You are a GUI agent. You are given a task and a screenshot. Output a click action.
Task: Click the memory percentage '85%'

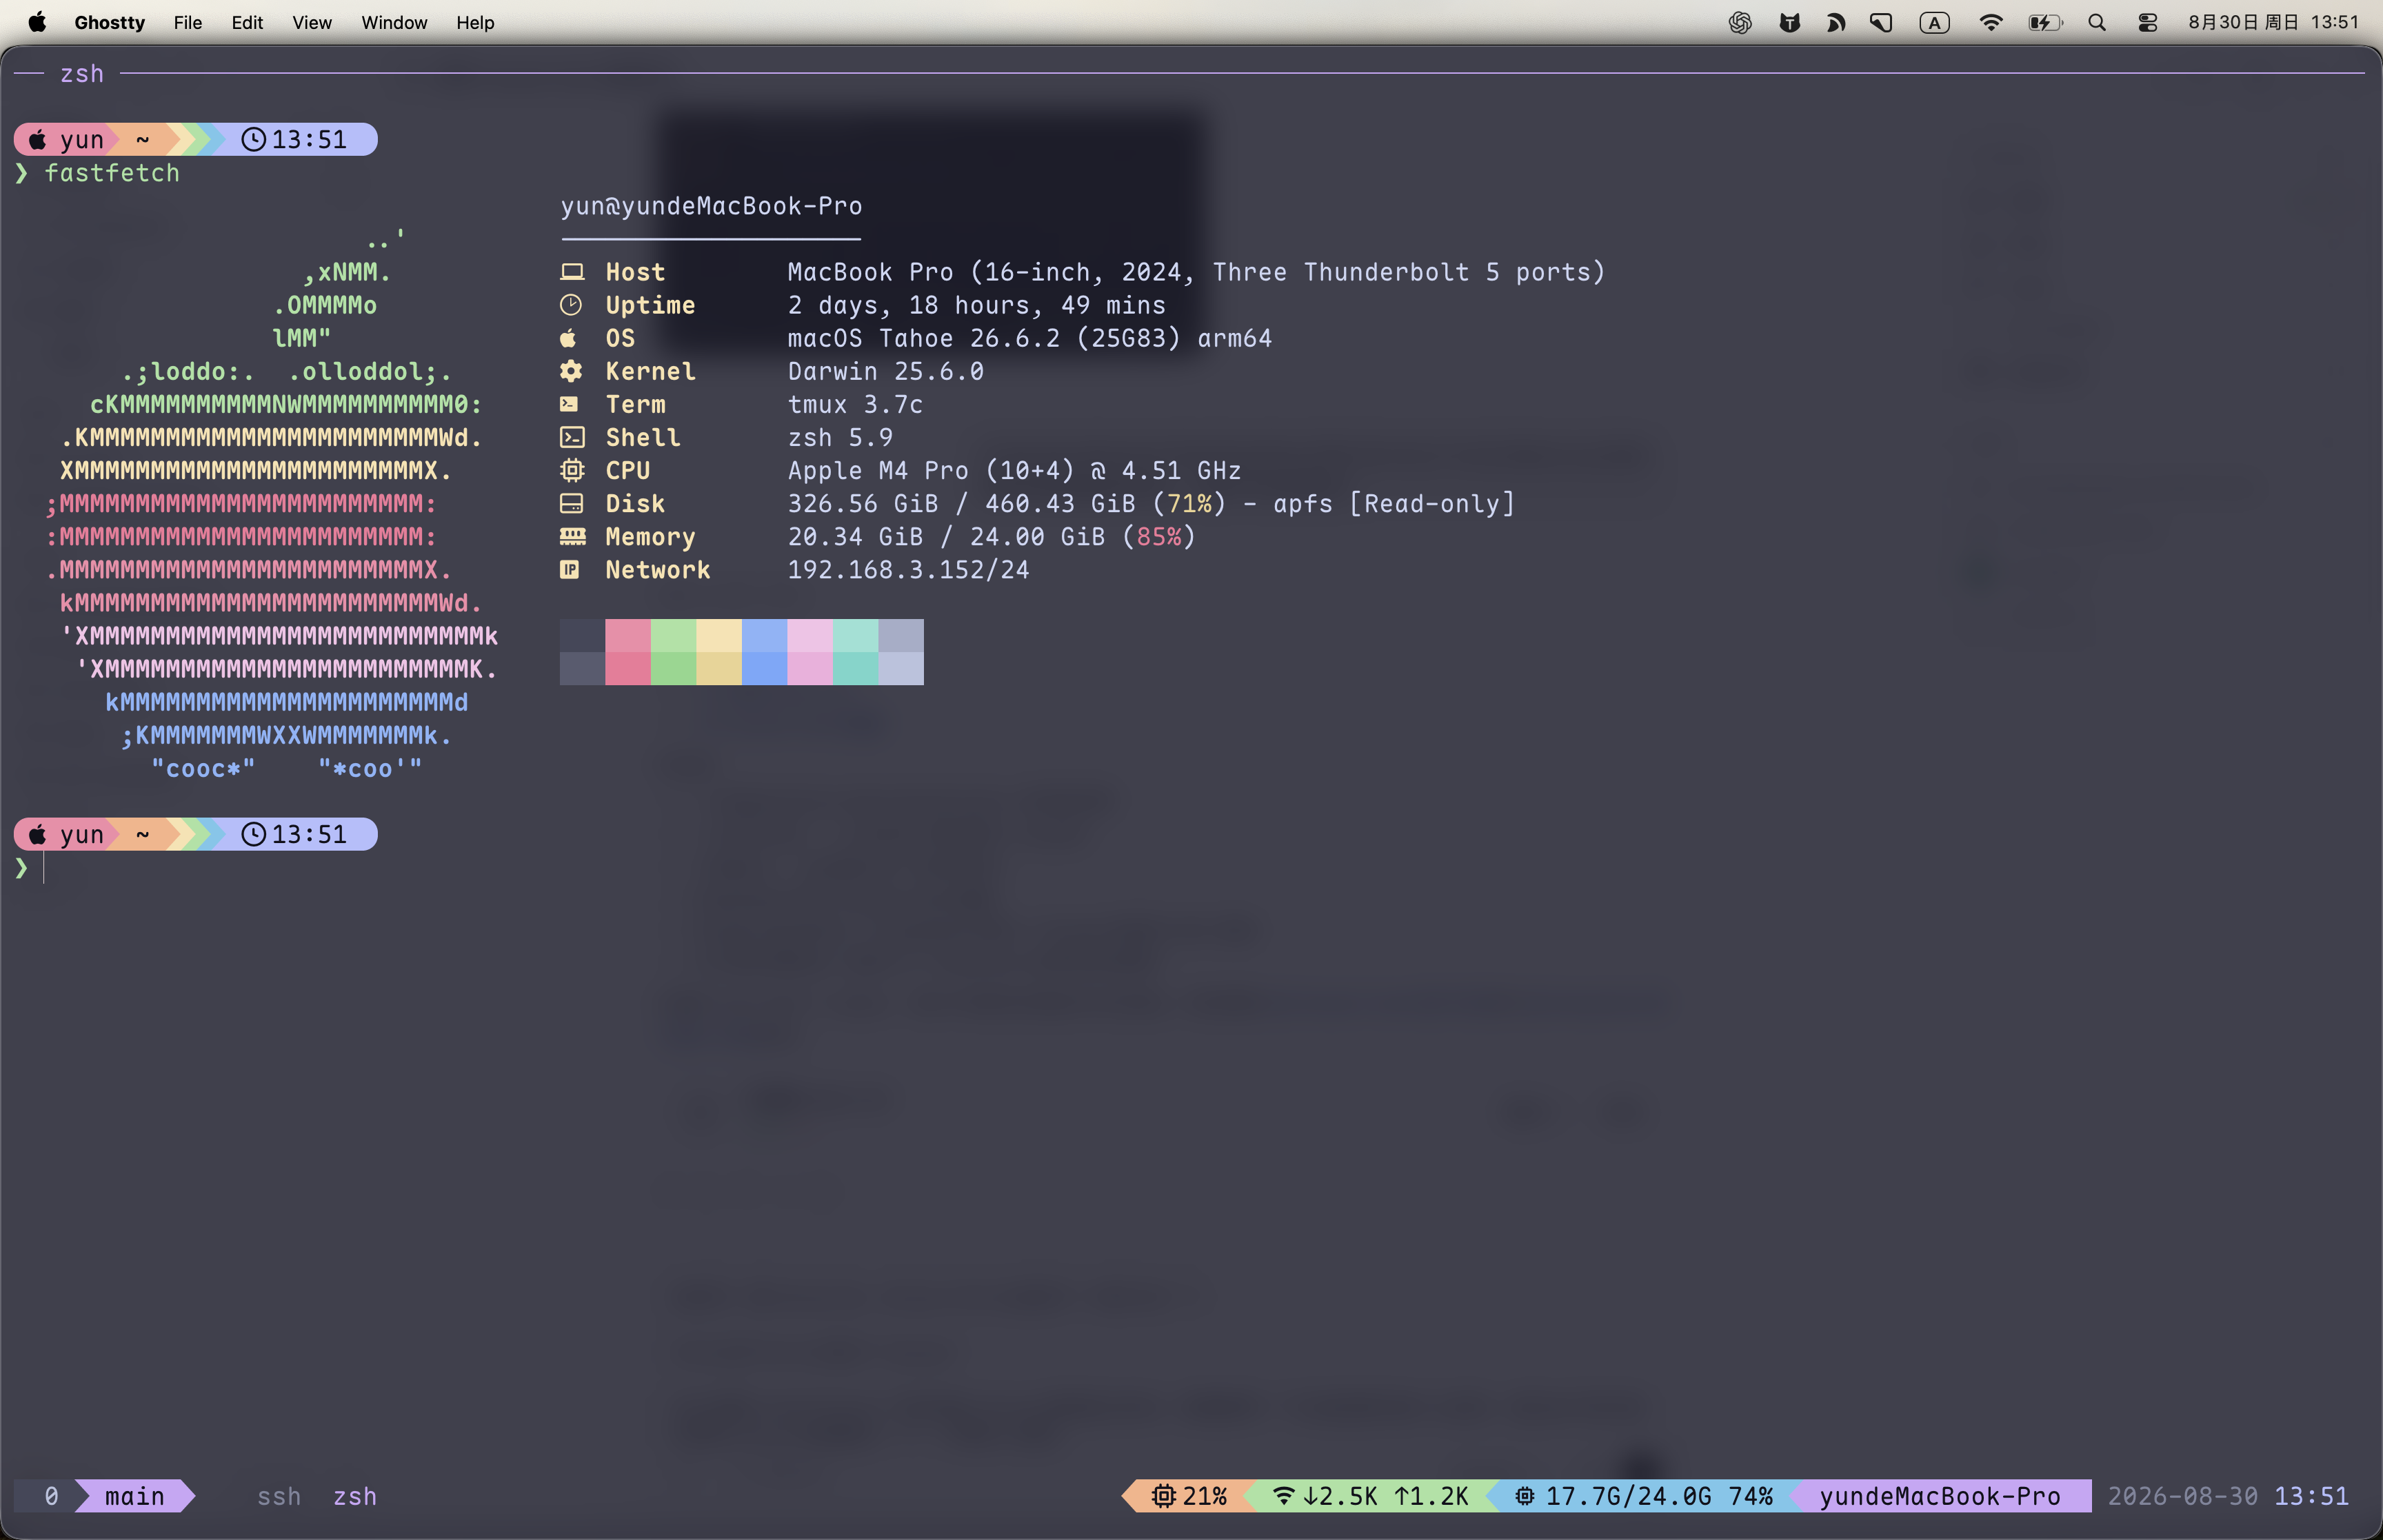(1159, 536)
